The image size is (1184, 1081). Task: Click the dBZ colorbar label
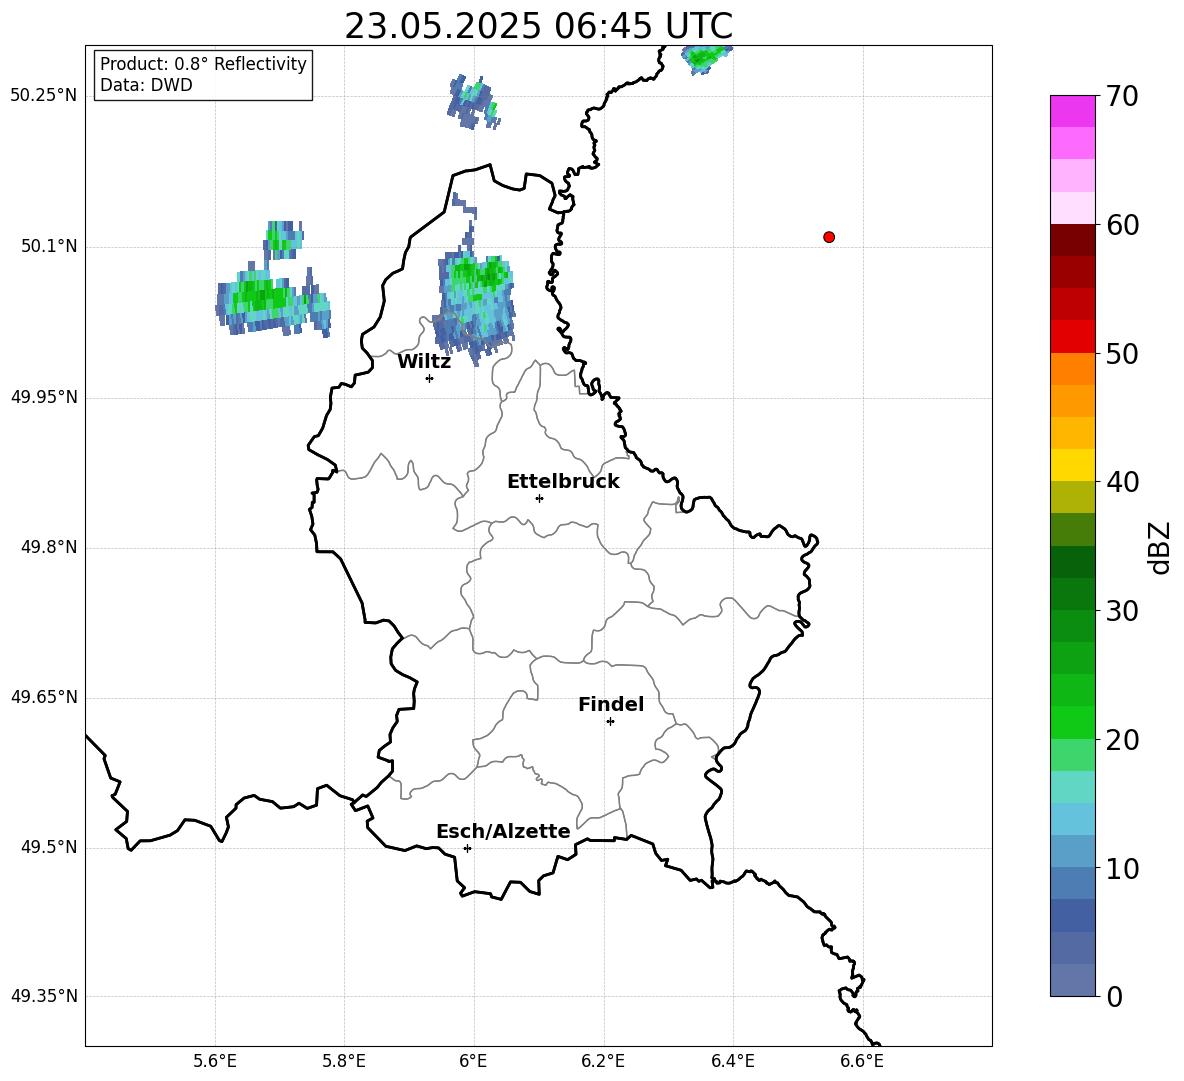[1159, 547]
